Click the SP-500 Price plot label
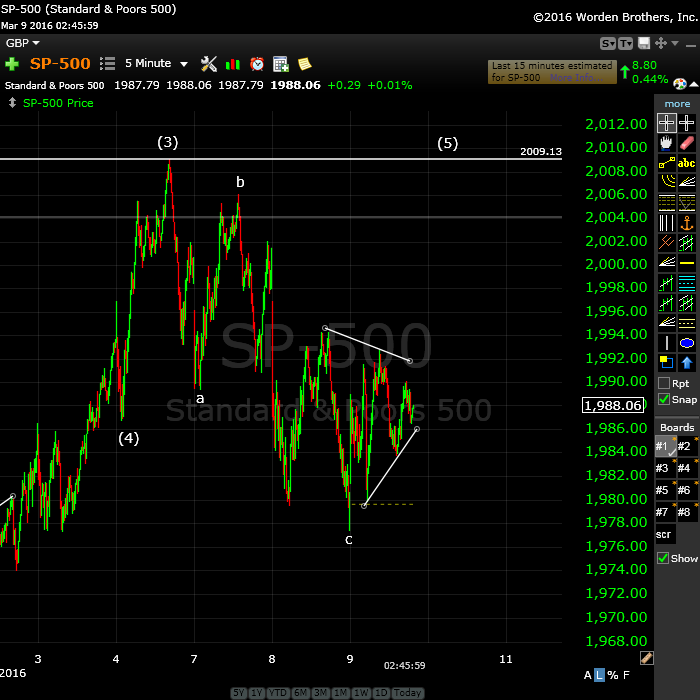This screenshot has height=700, width=700. (58, 103)
